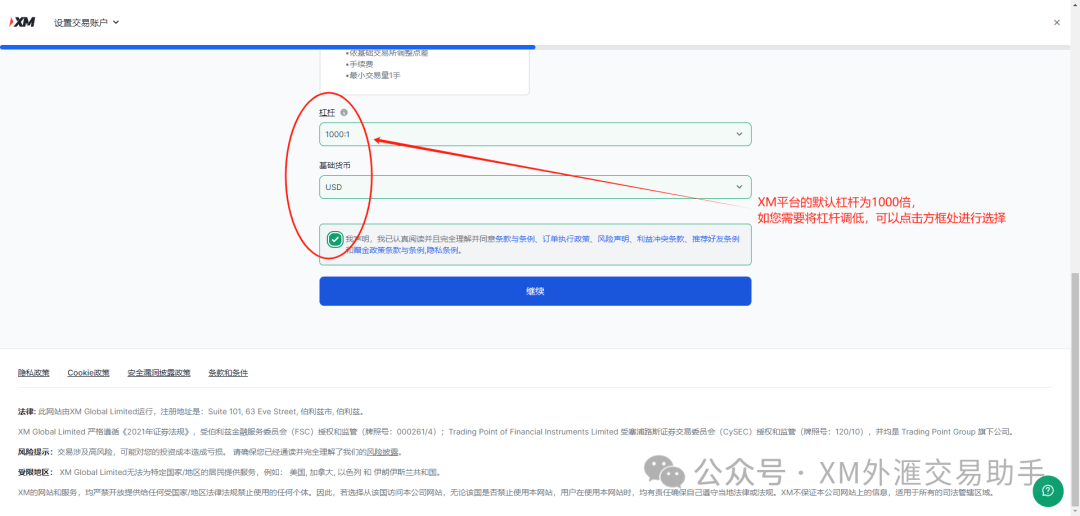Open the base currency USD dropdown

535,187
